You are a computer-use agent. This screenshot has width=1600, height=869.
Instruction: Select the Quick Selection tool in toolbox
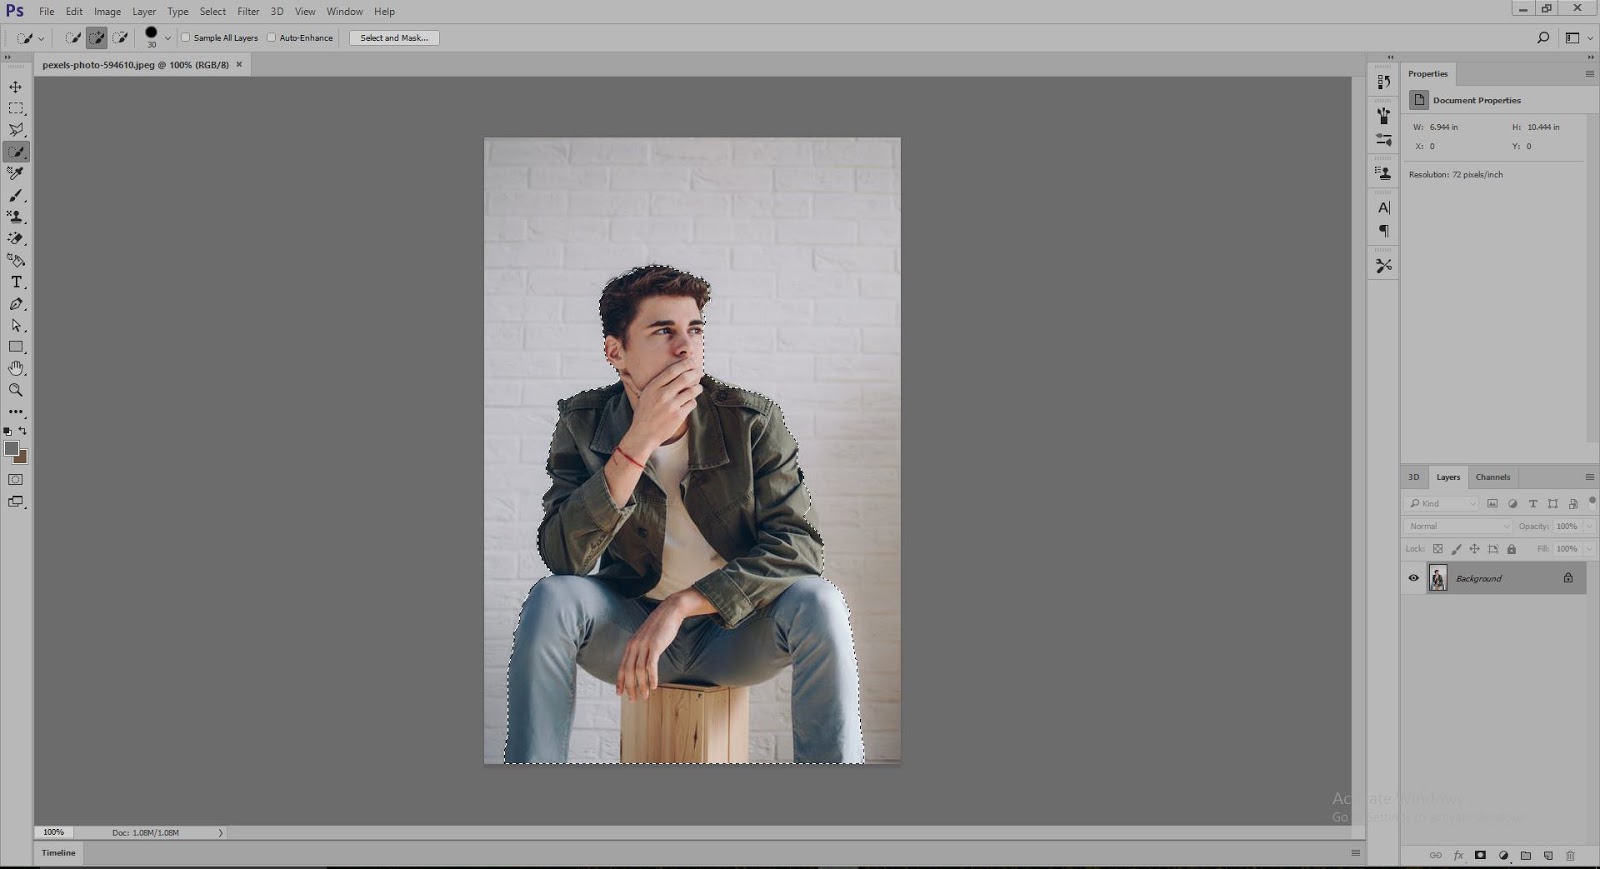pyautogui.click(x=16, y=152)
